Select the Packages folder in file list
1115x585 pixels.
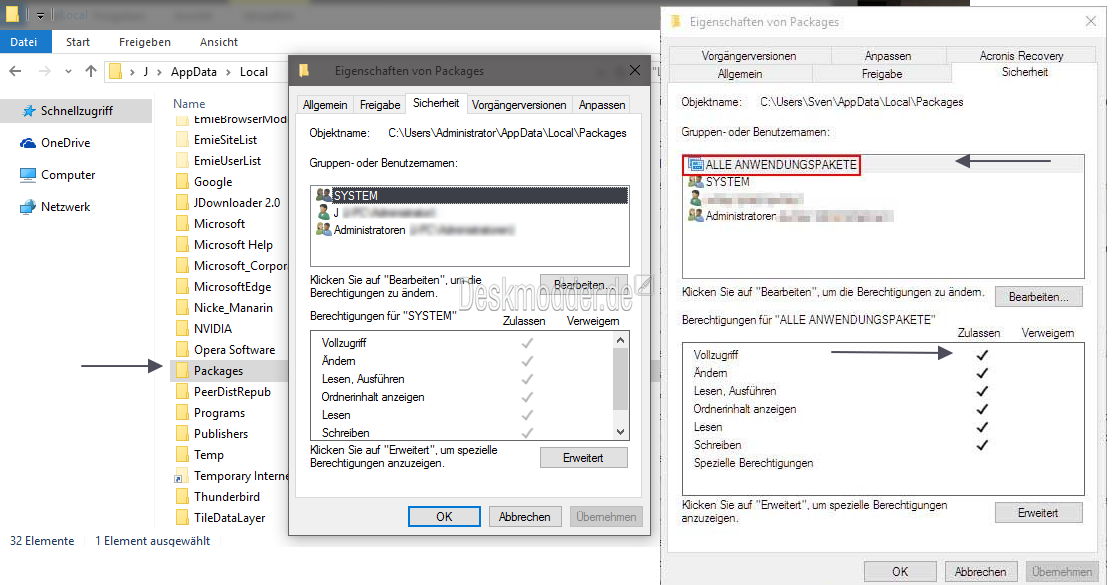pyautogui.click(x=218, y=371)
